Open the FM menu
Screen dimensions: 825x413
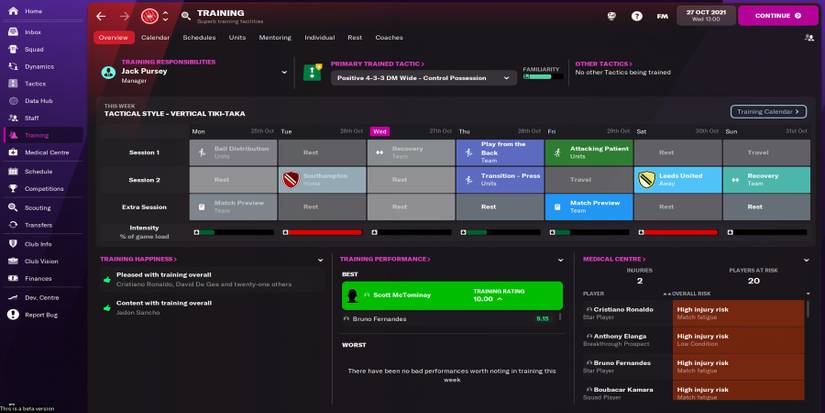tap(662, 16)
